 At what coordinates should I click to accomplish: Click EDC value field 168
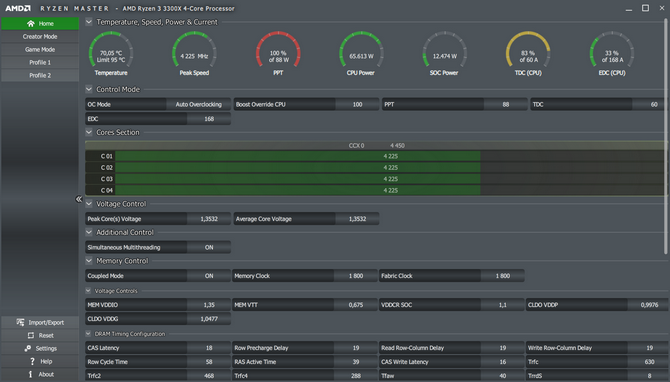coord(209,119)
